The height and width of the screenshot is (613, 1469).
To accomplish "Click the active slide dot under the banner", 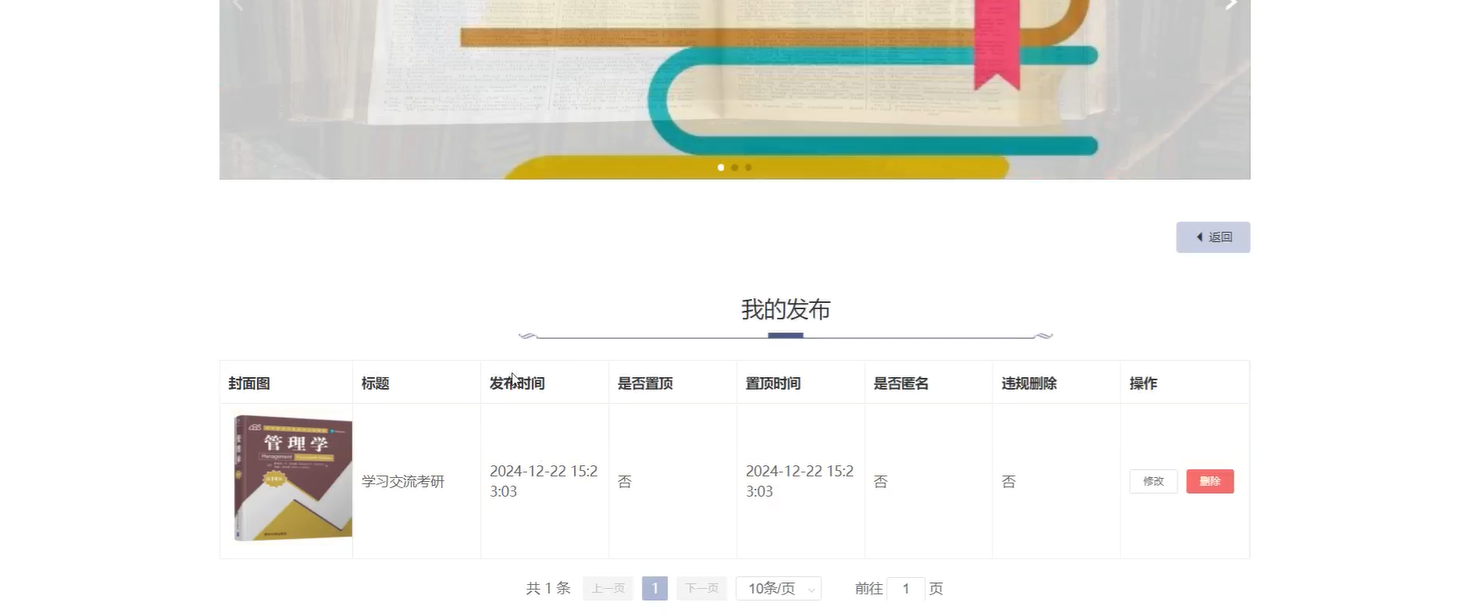I will pyautogui.click(x=720, y=166).
